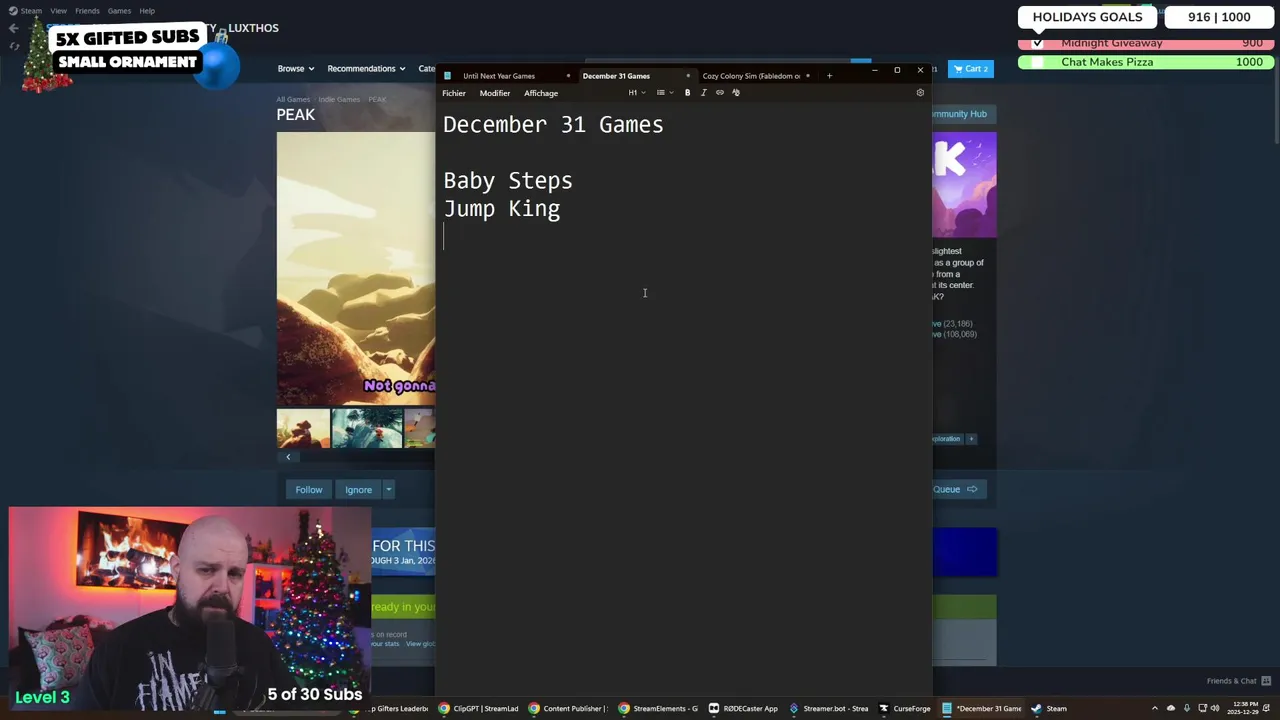Open Steam from the taskbar
This screenshot has height=720, width=1280.
pos(1049,709)
